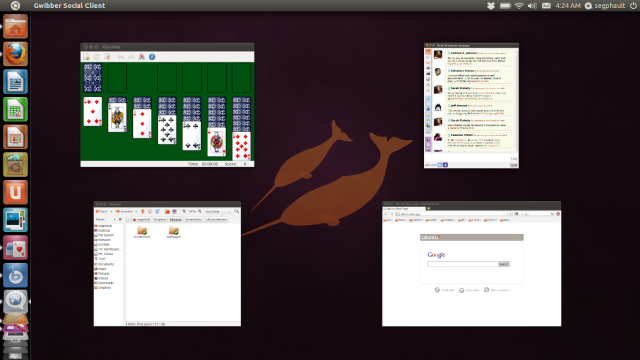
Task: Click the Screenshots path bar button
Action: [193, 220]
